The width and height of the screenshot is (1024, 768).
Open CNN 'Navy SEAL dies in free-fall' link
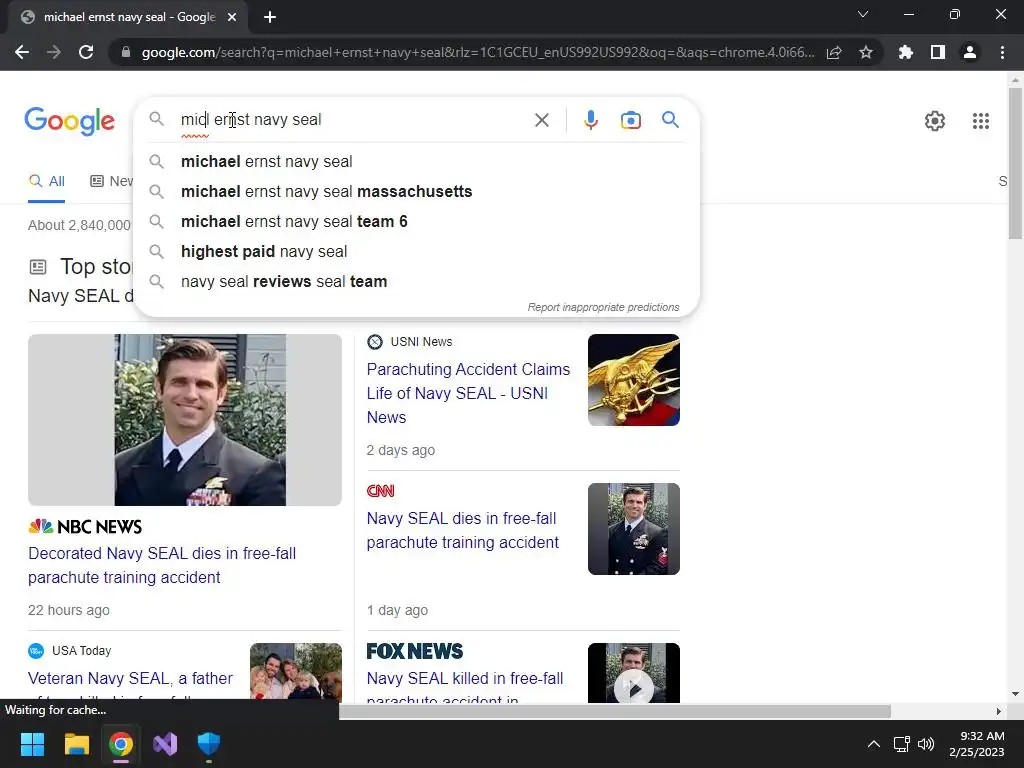click(462, 530)
